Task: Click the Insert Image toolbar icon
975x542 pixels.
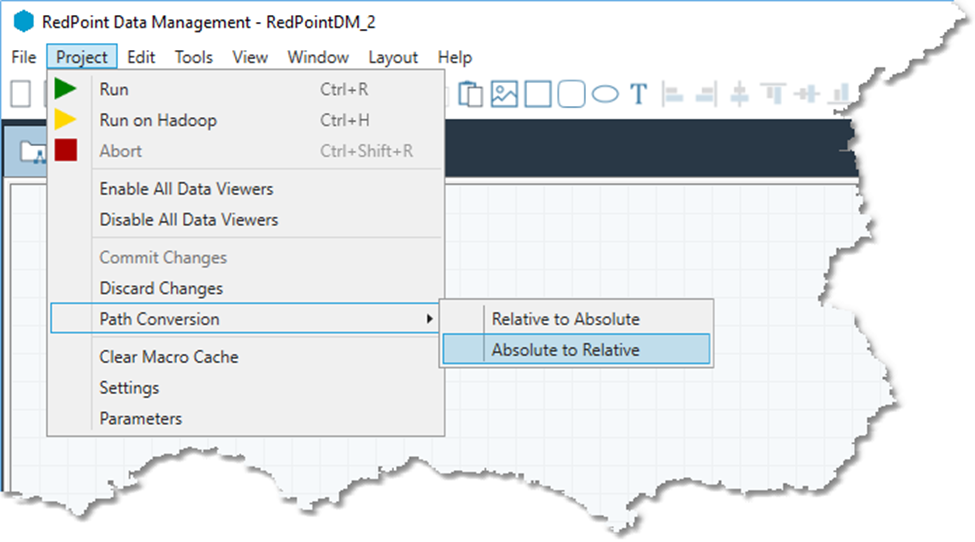Action: point(504,94)
